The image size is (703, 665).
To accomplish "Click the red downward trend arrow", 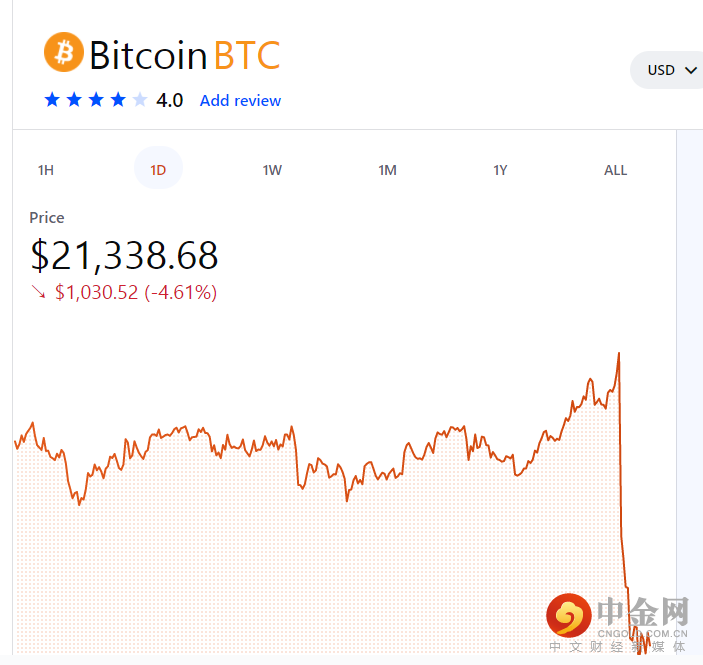I will (39, 293).
